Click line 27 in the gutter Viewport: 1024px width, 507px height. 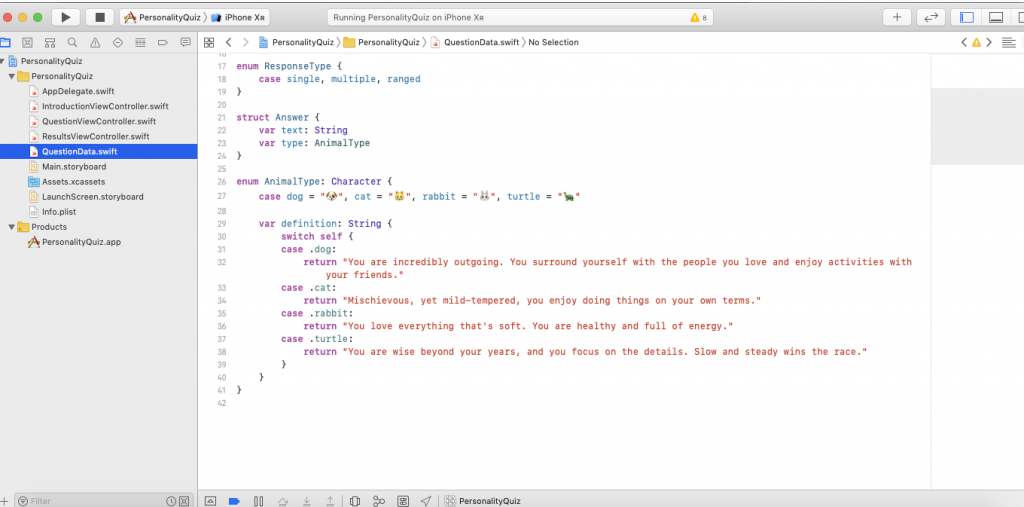click(221, 197)
